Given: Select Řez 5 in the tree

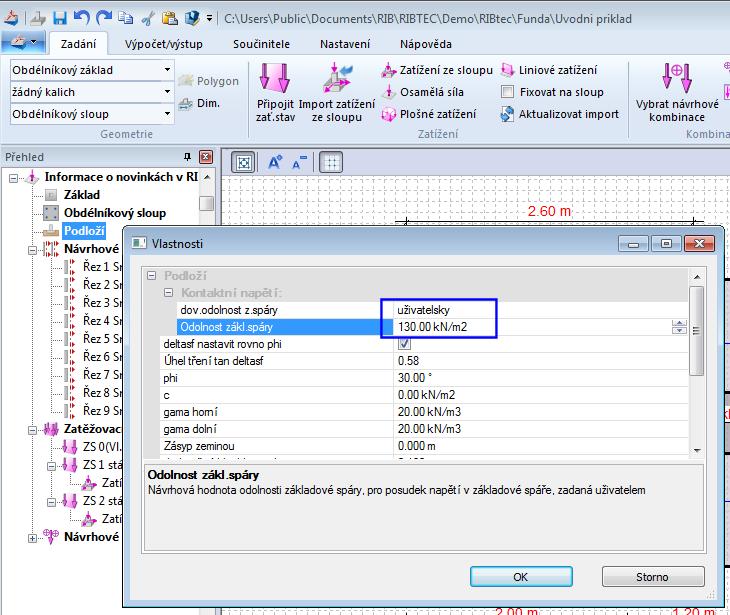Looking at the screenshot, I should pyautogui.click(x=101, y=338).
